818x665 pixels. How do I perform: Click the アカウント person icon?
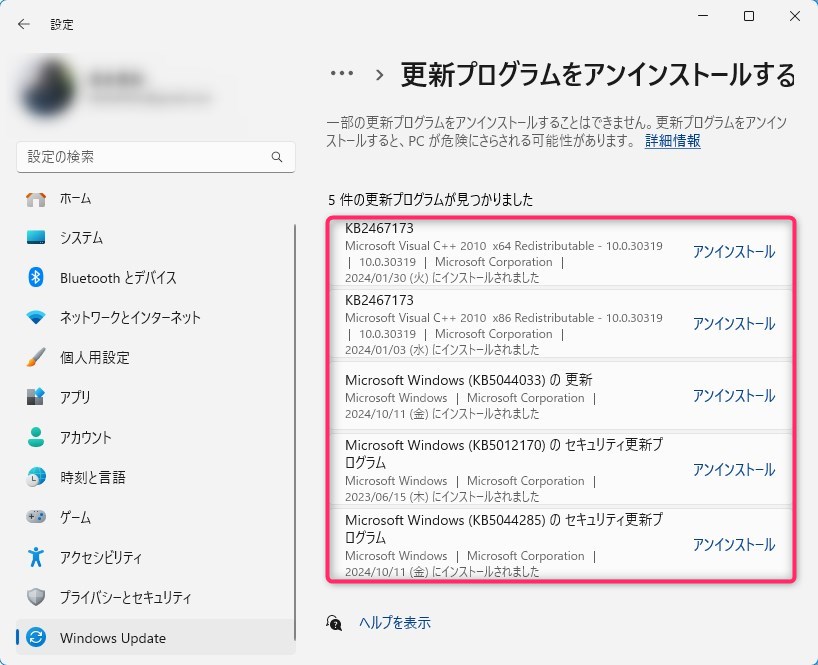[36, 438]
